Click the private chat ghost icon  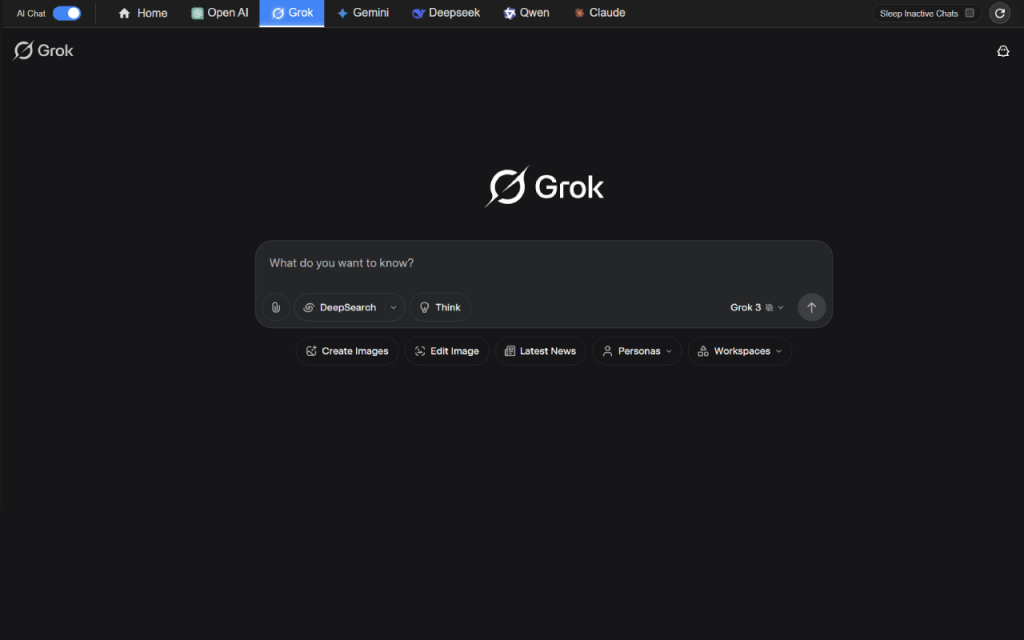tap(1002, 51)
